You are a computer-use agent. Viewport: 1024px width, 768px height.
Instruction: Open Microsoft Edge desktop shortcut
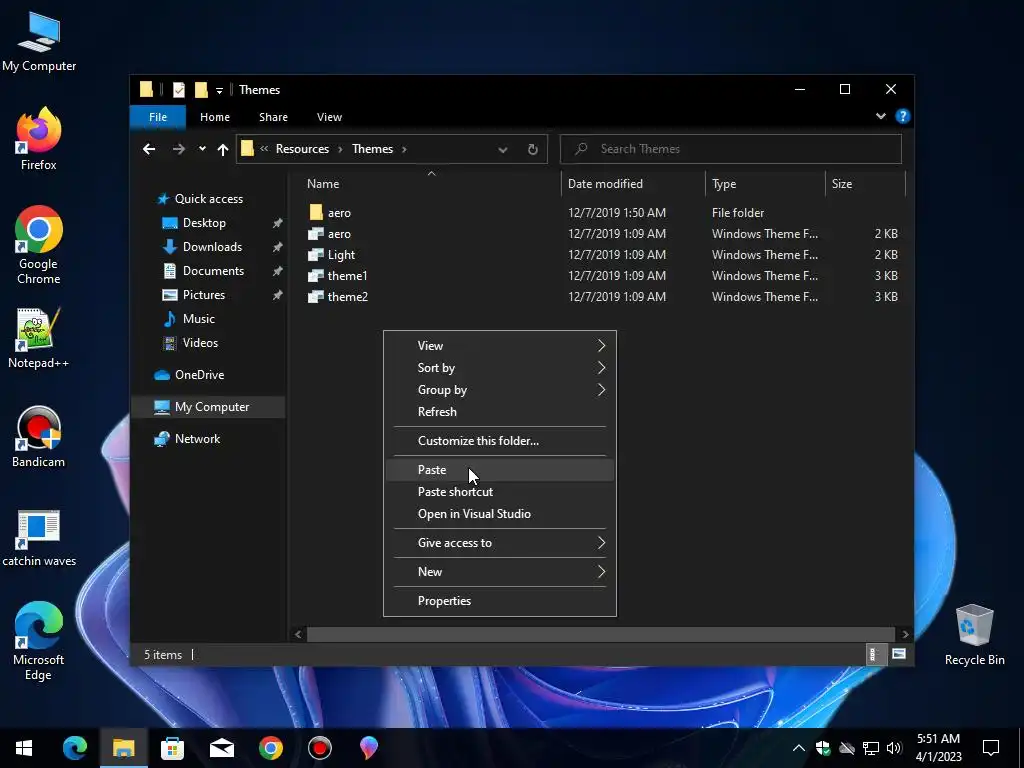(x=39, y=641)
